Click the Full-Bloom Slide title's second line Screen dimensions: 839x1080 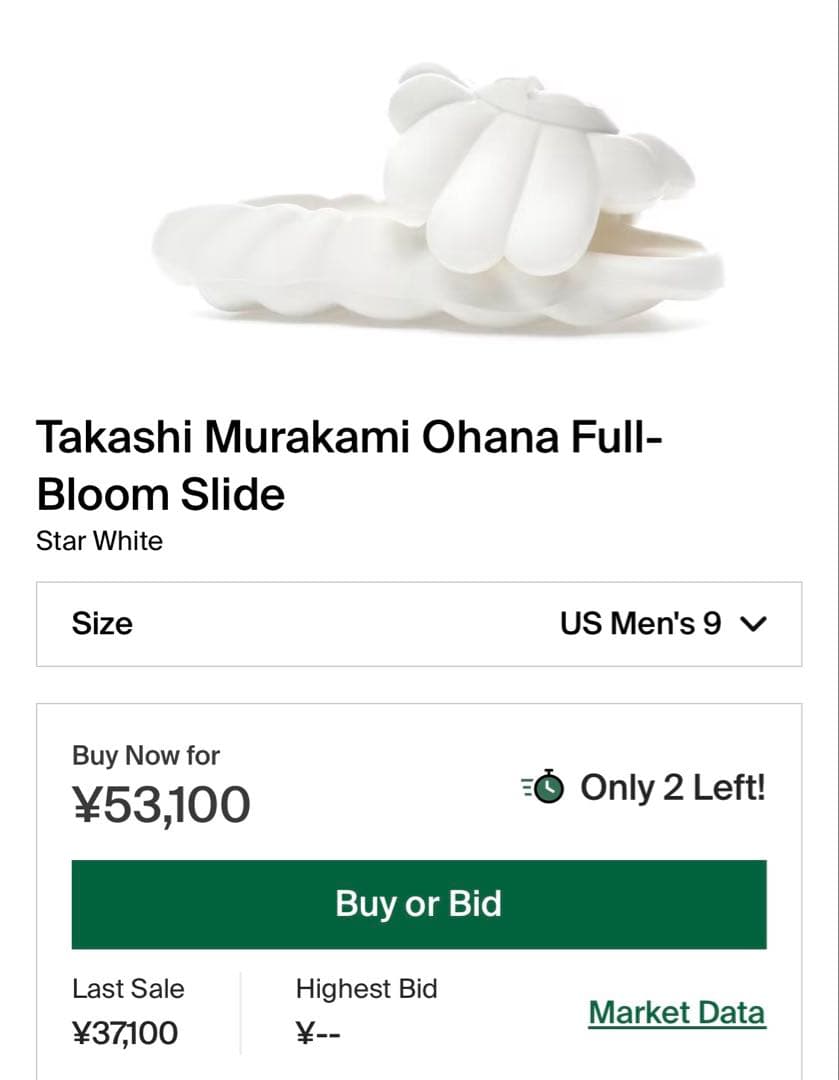pyautogui.click(x=160, y=494)
